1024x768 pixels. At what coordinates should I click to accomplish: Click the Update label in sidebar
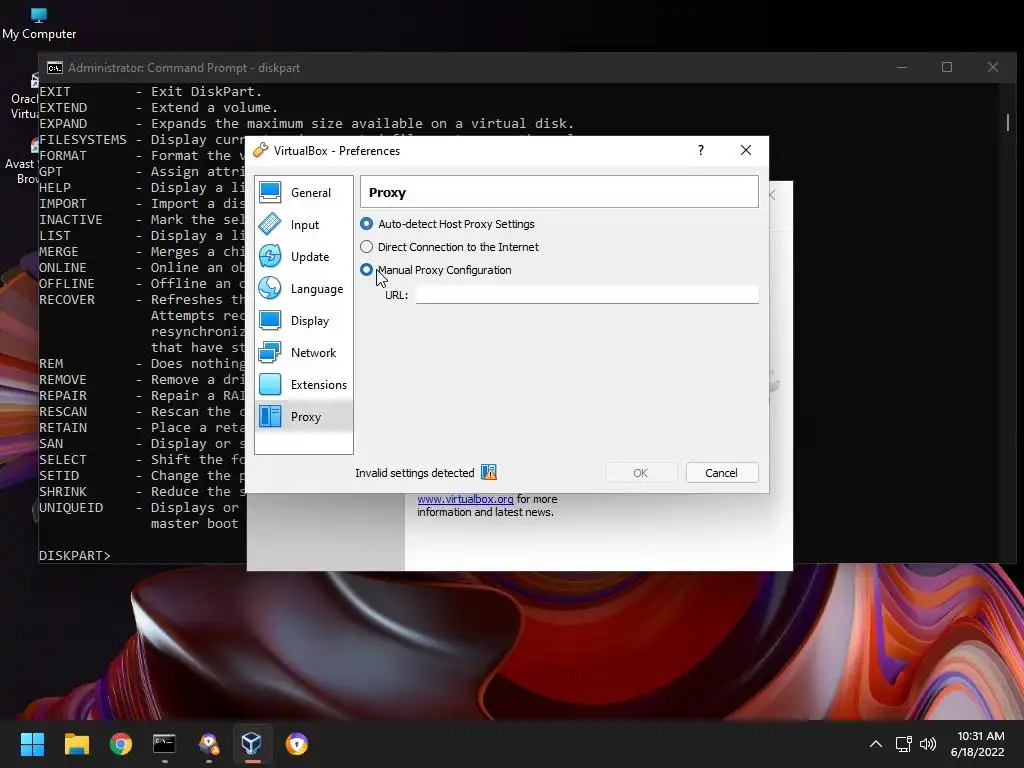[x=310, y=257]
